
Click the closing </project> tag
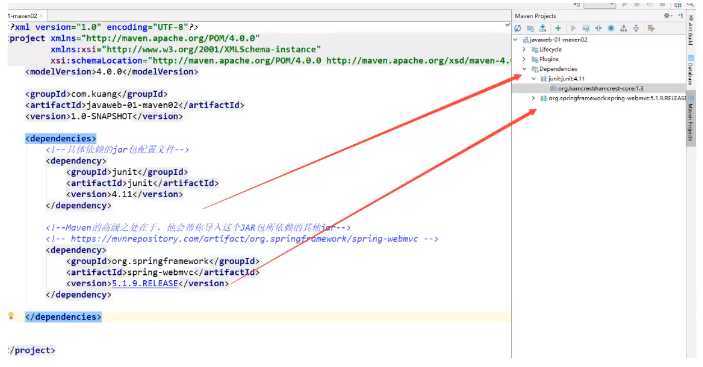point(31,350)
